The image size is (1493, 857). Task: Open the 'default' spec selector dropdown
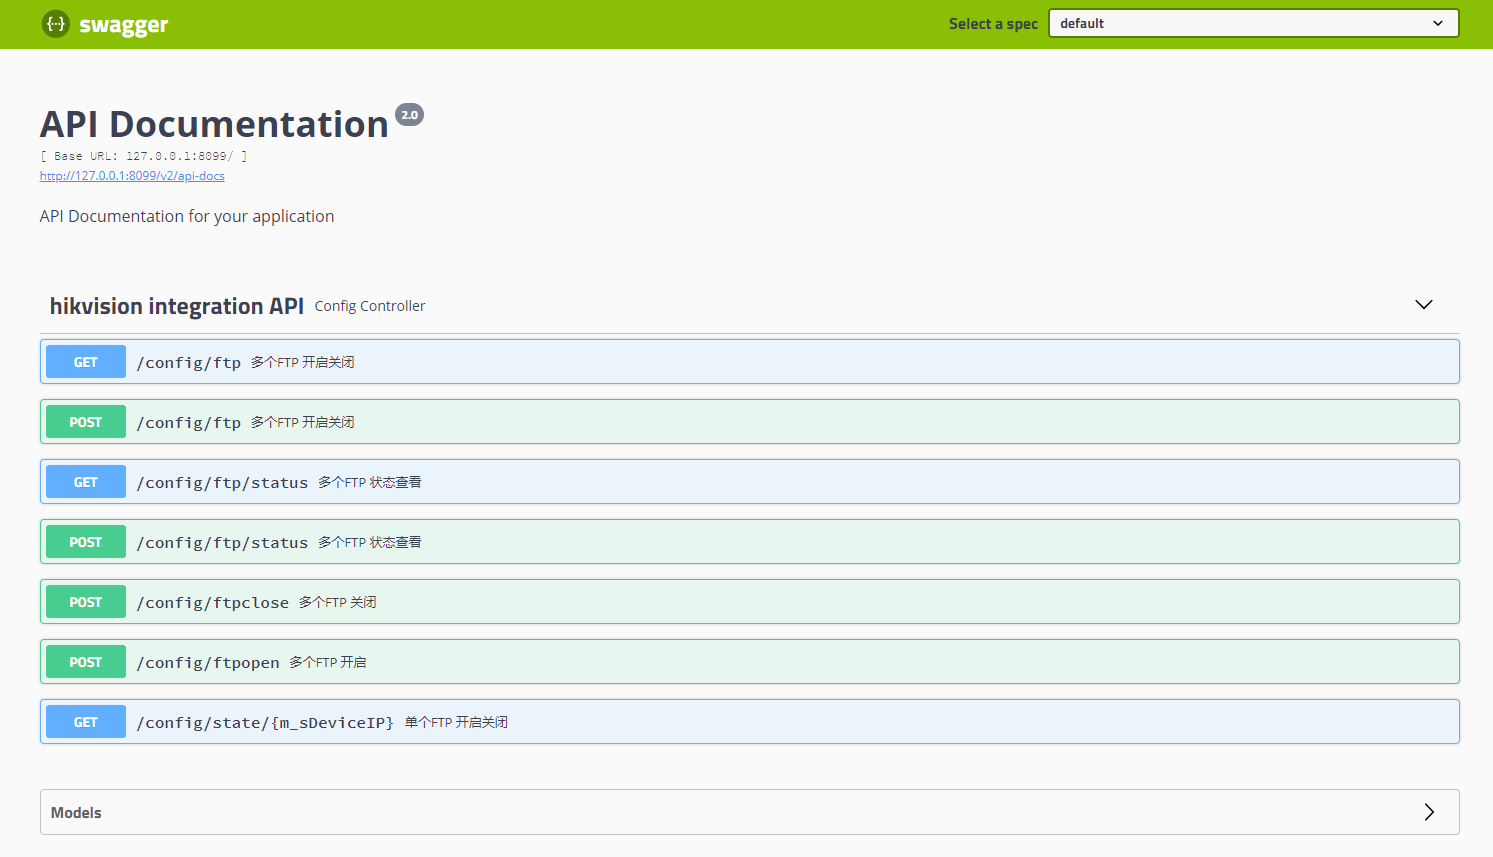[1253, 23]
